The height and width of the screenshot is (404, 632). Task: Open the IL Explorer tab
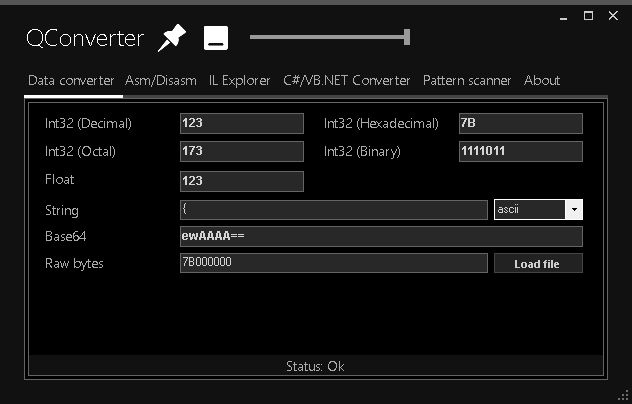(239, 81)
